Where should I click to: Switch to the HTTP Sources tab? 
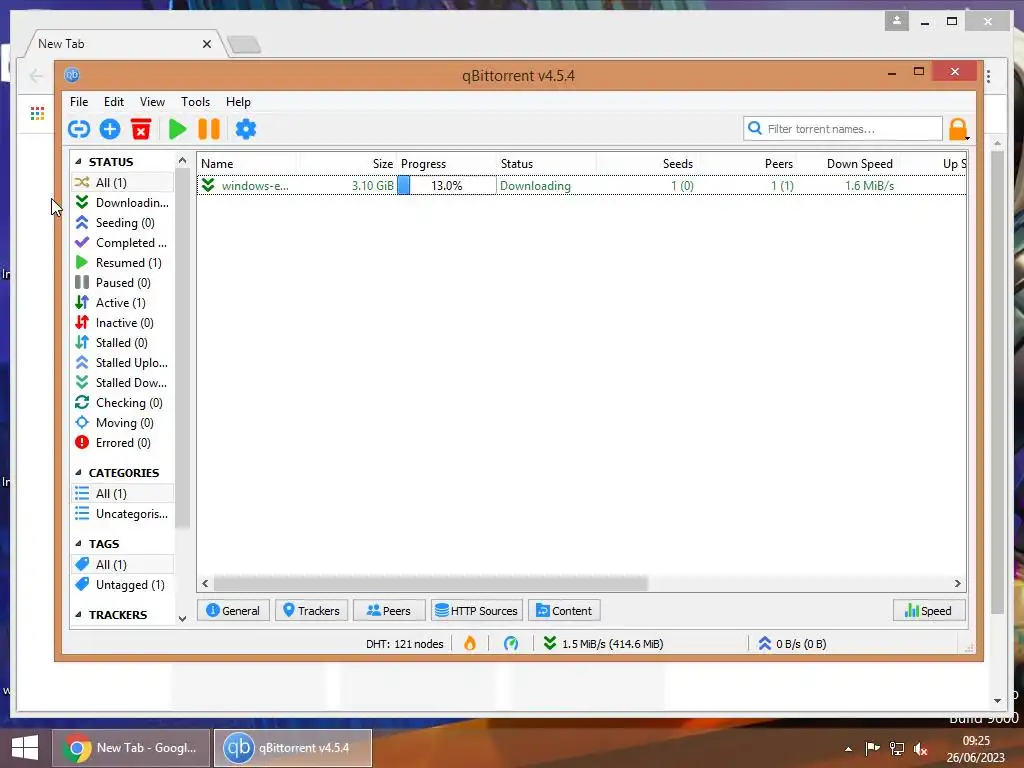click(477, 611)
